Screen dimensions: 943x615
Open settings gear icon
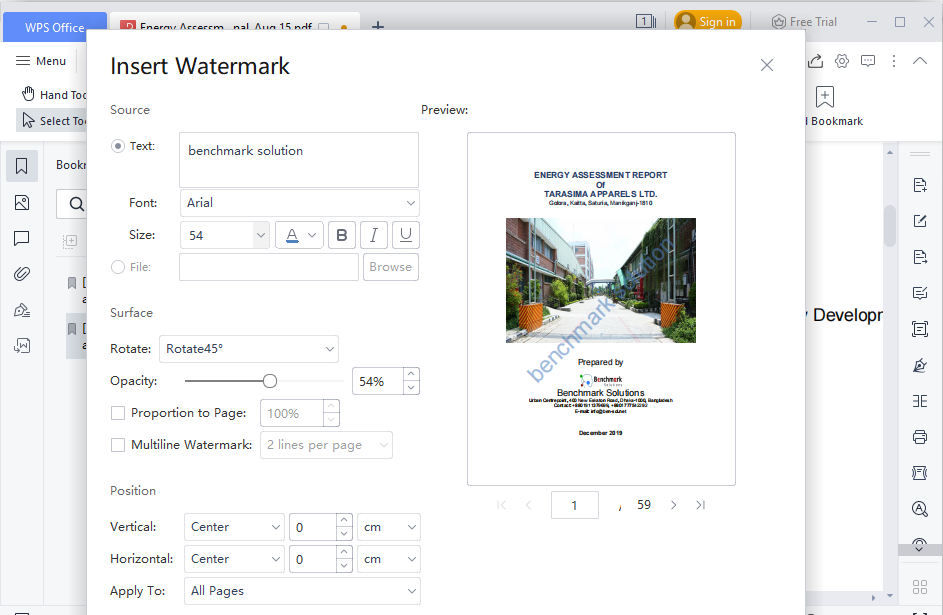point(842,61)
